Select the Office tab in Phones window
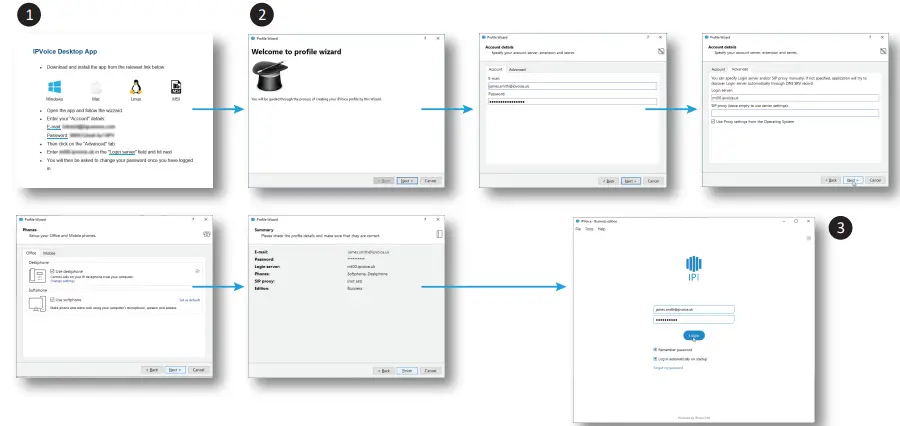900x426 pixels. pos(31,253)
